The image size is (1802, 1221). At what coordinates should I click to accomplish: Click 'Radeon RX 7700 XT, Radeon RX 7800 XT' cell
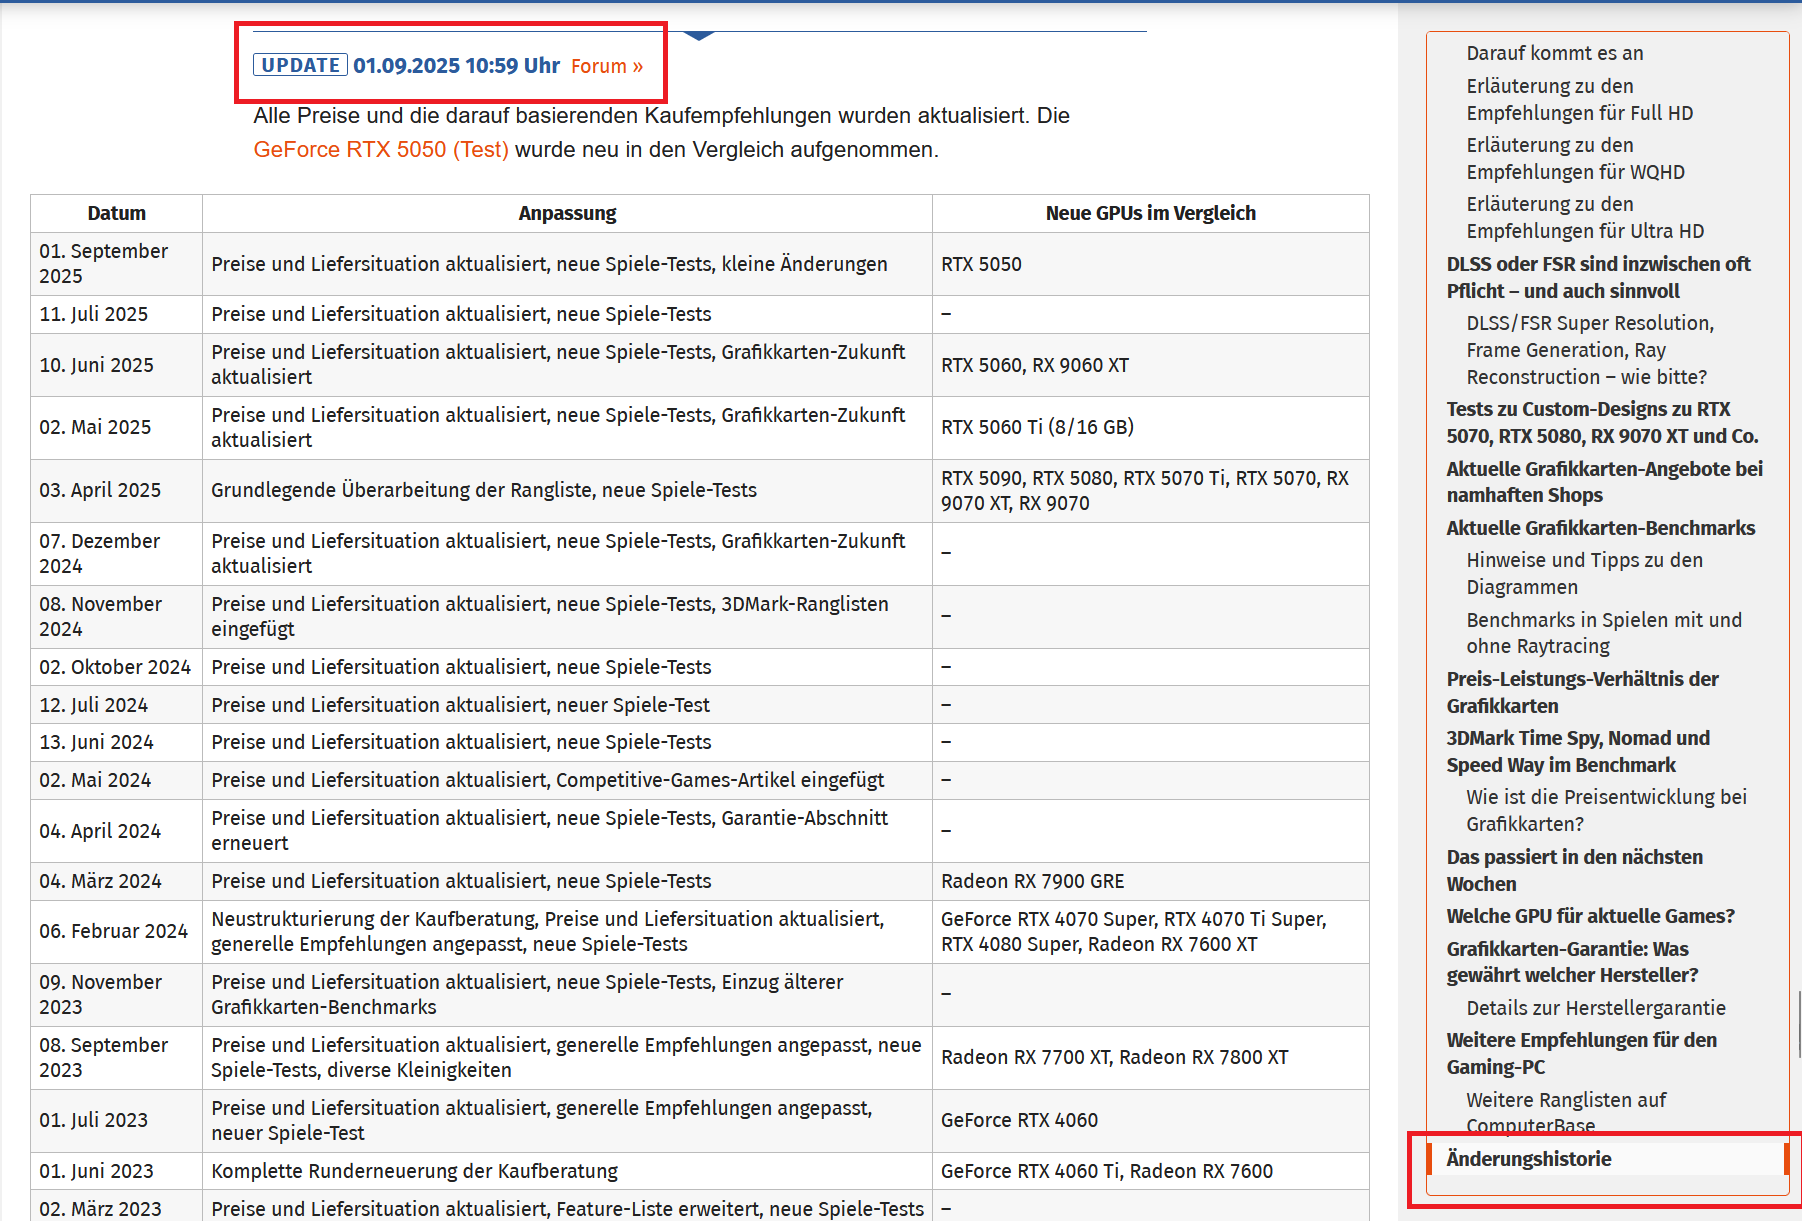tap(1150, 1057)
